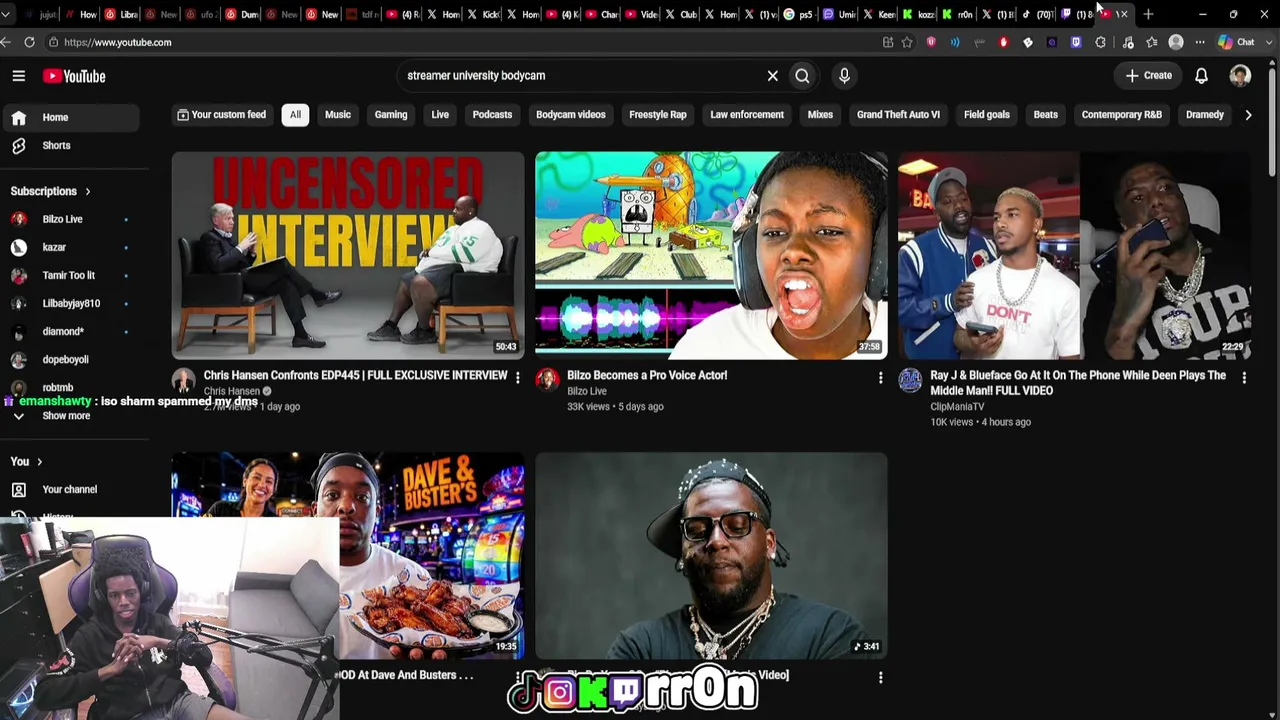This screenshot has width=1280, height=720.
Task: Select the Grand Theft Auto VI chip
Action: tap(898, 115)
